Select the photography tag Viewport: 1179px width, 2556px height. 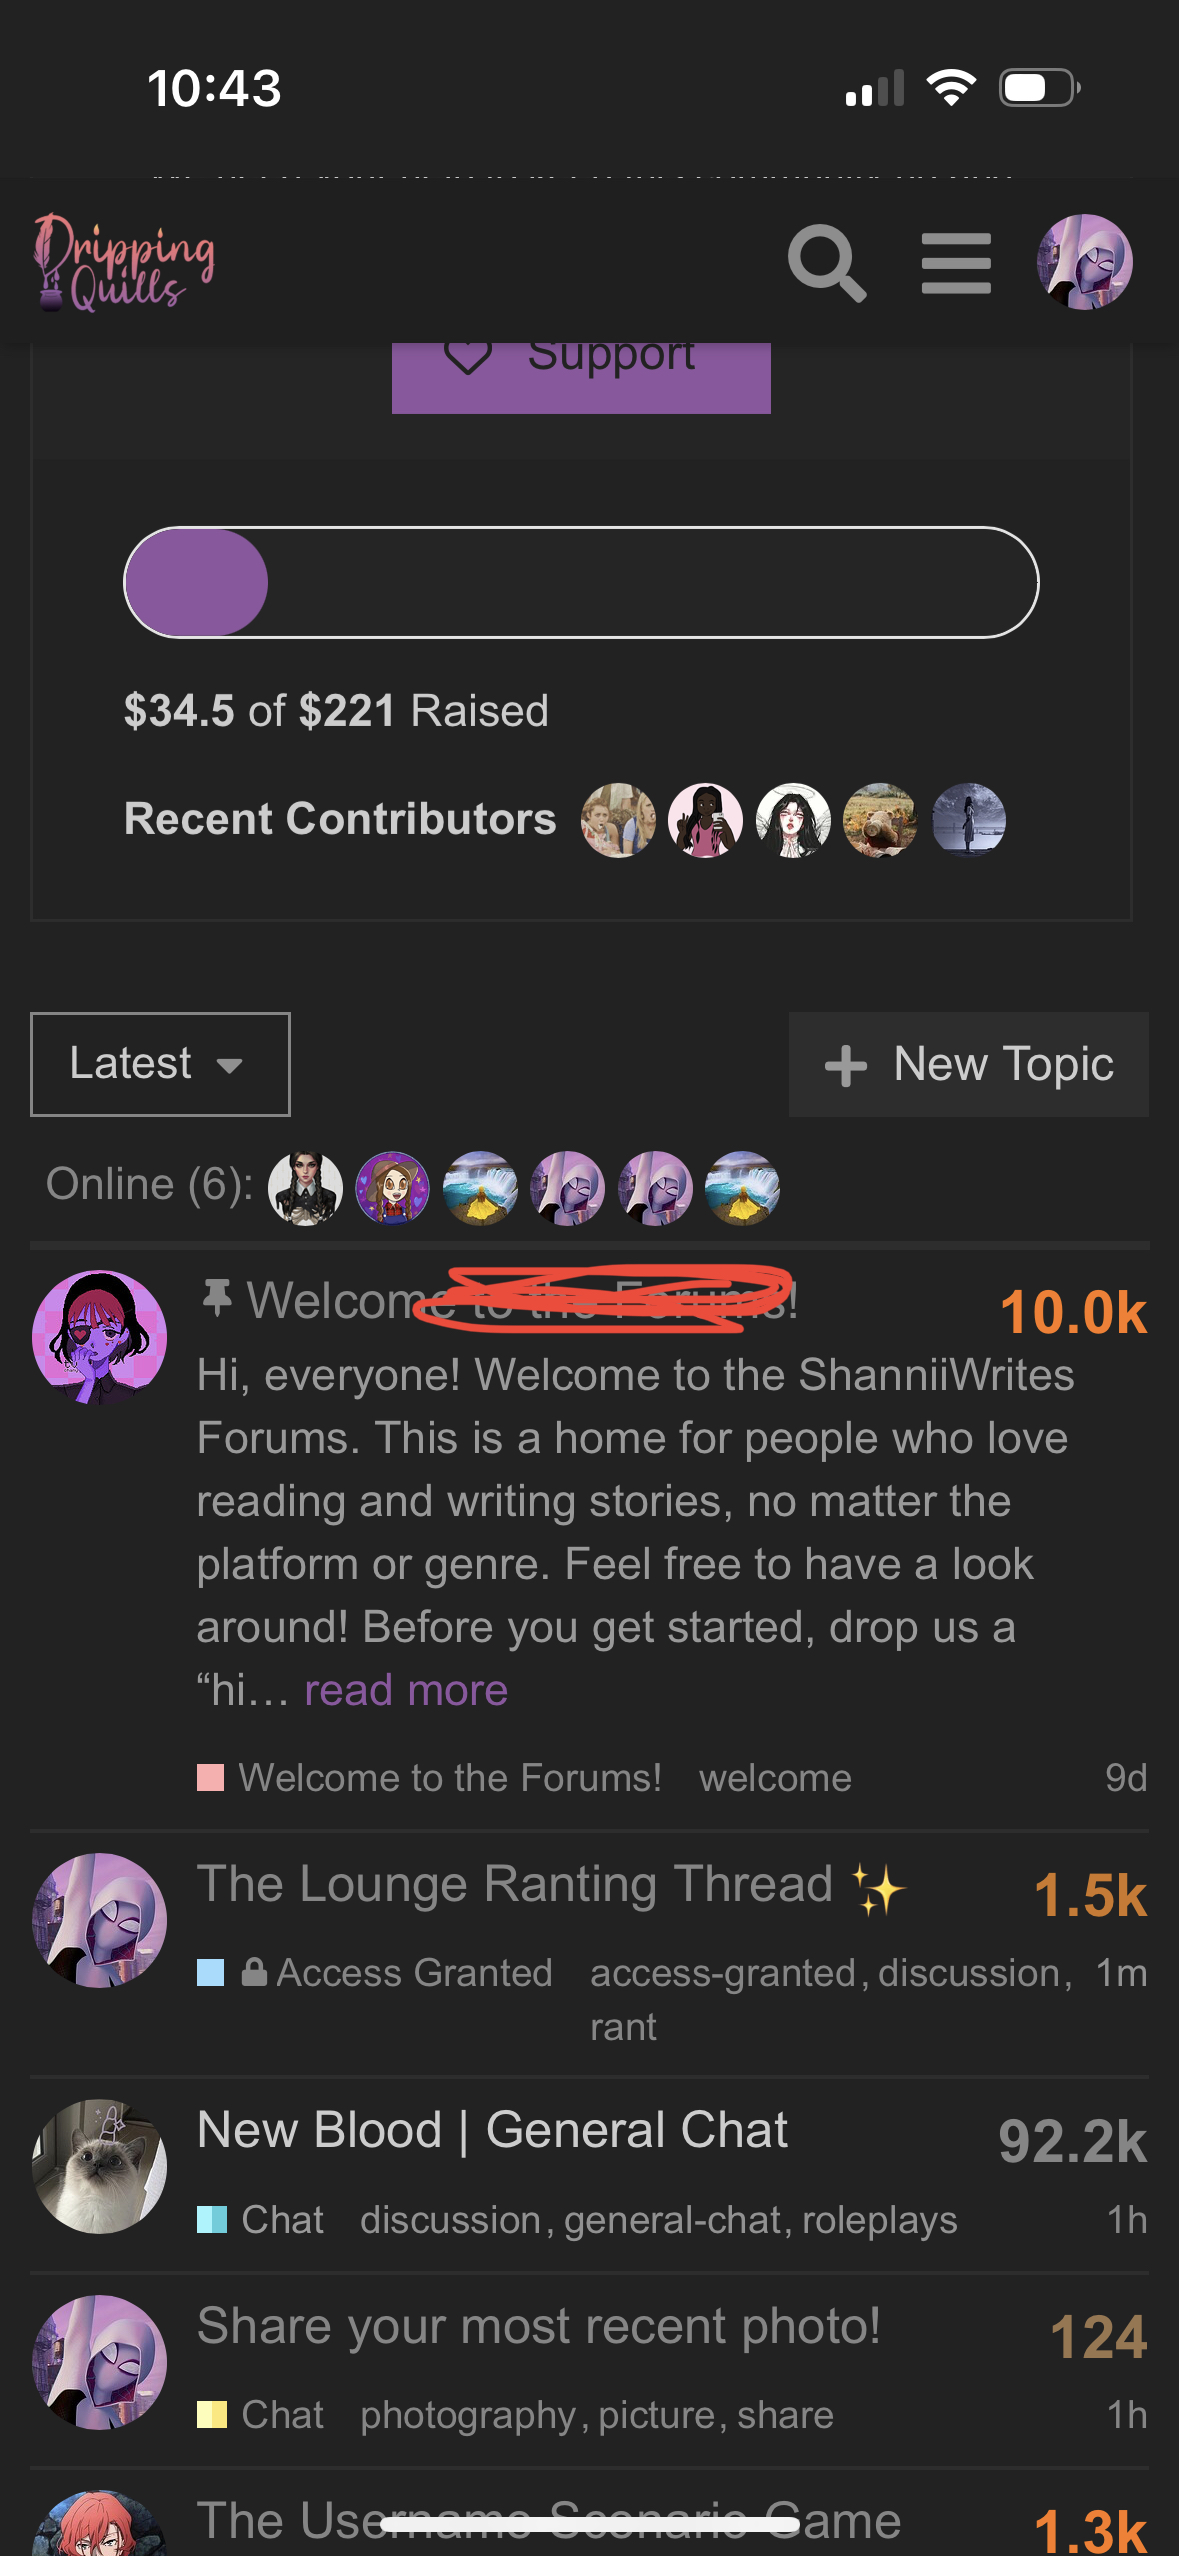click(468, 2415)
